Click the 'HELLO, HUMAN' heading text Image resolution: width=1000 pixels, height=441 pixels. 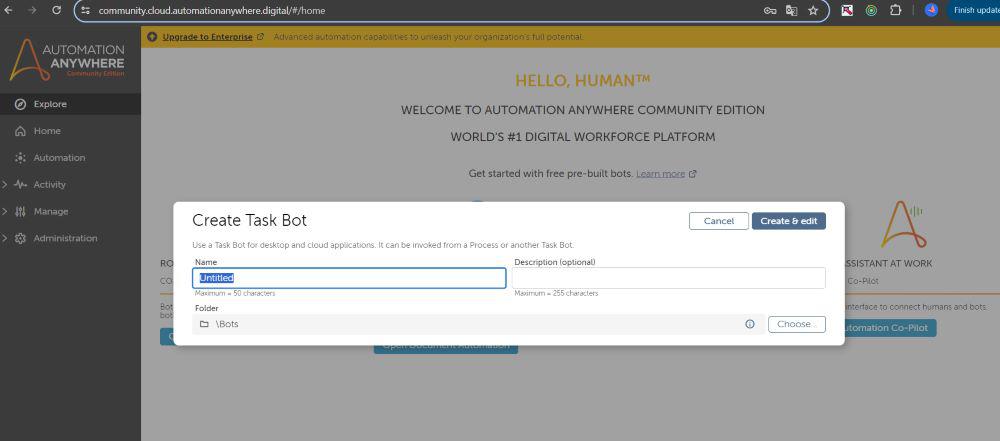(x=583, y=81)
